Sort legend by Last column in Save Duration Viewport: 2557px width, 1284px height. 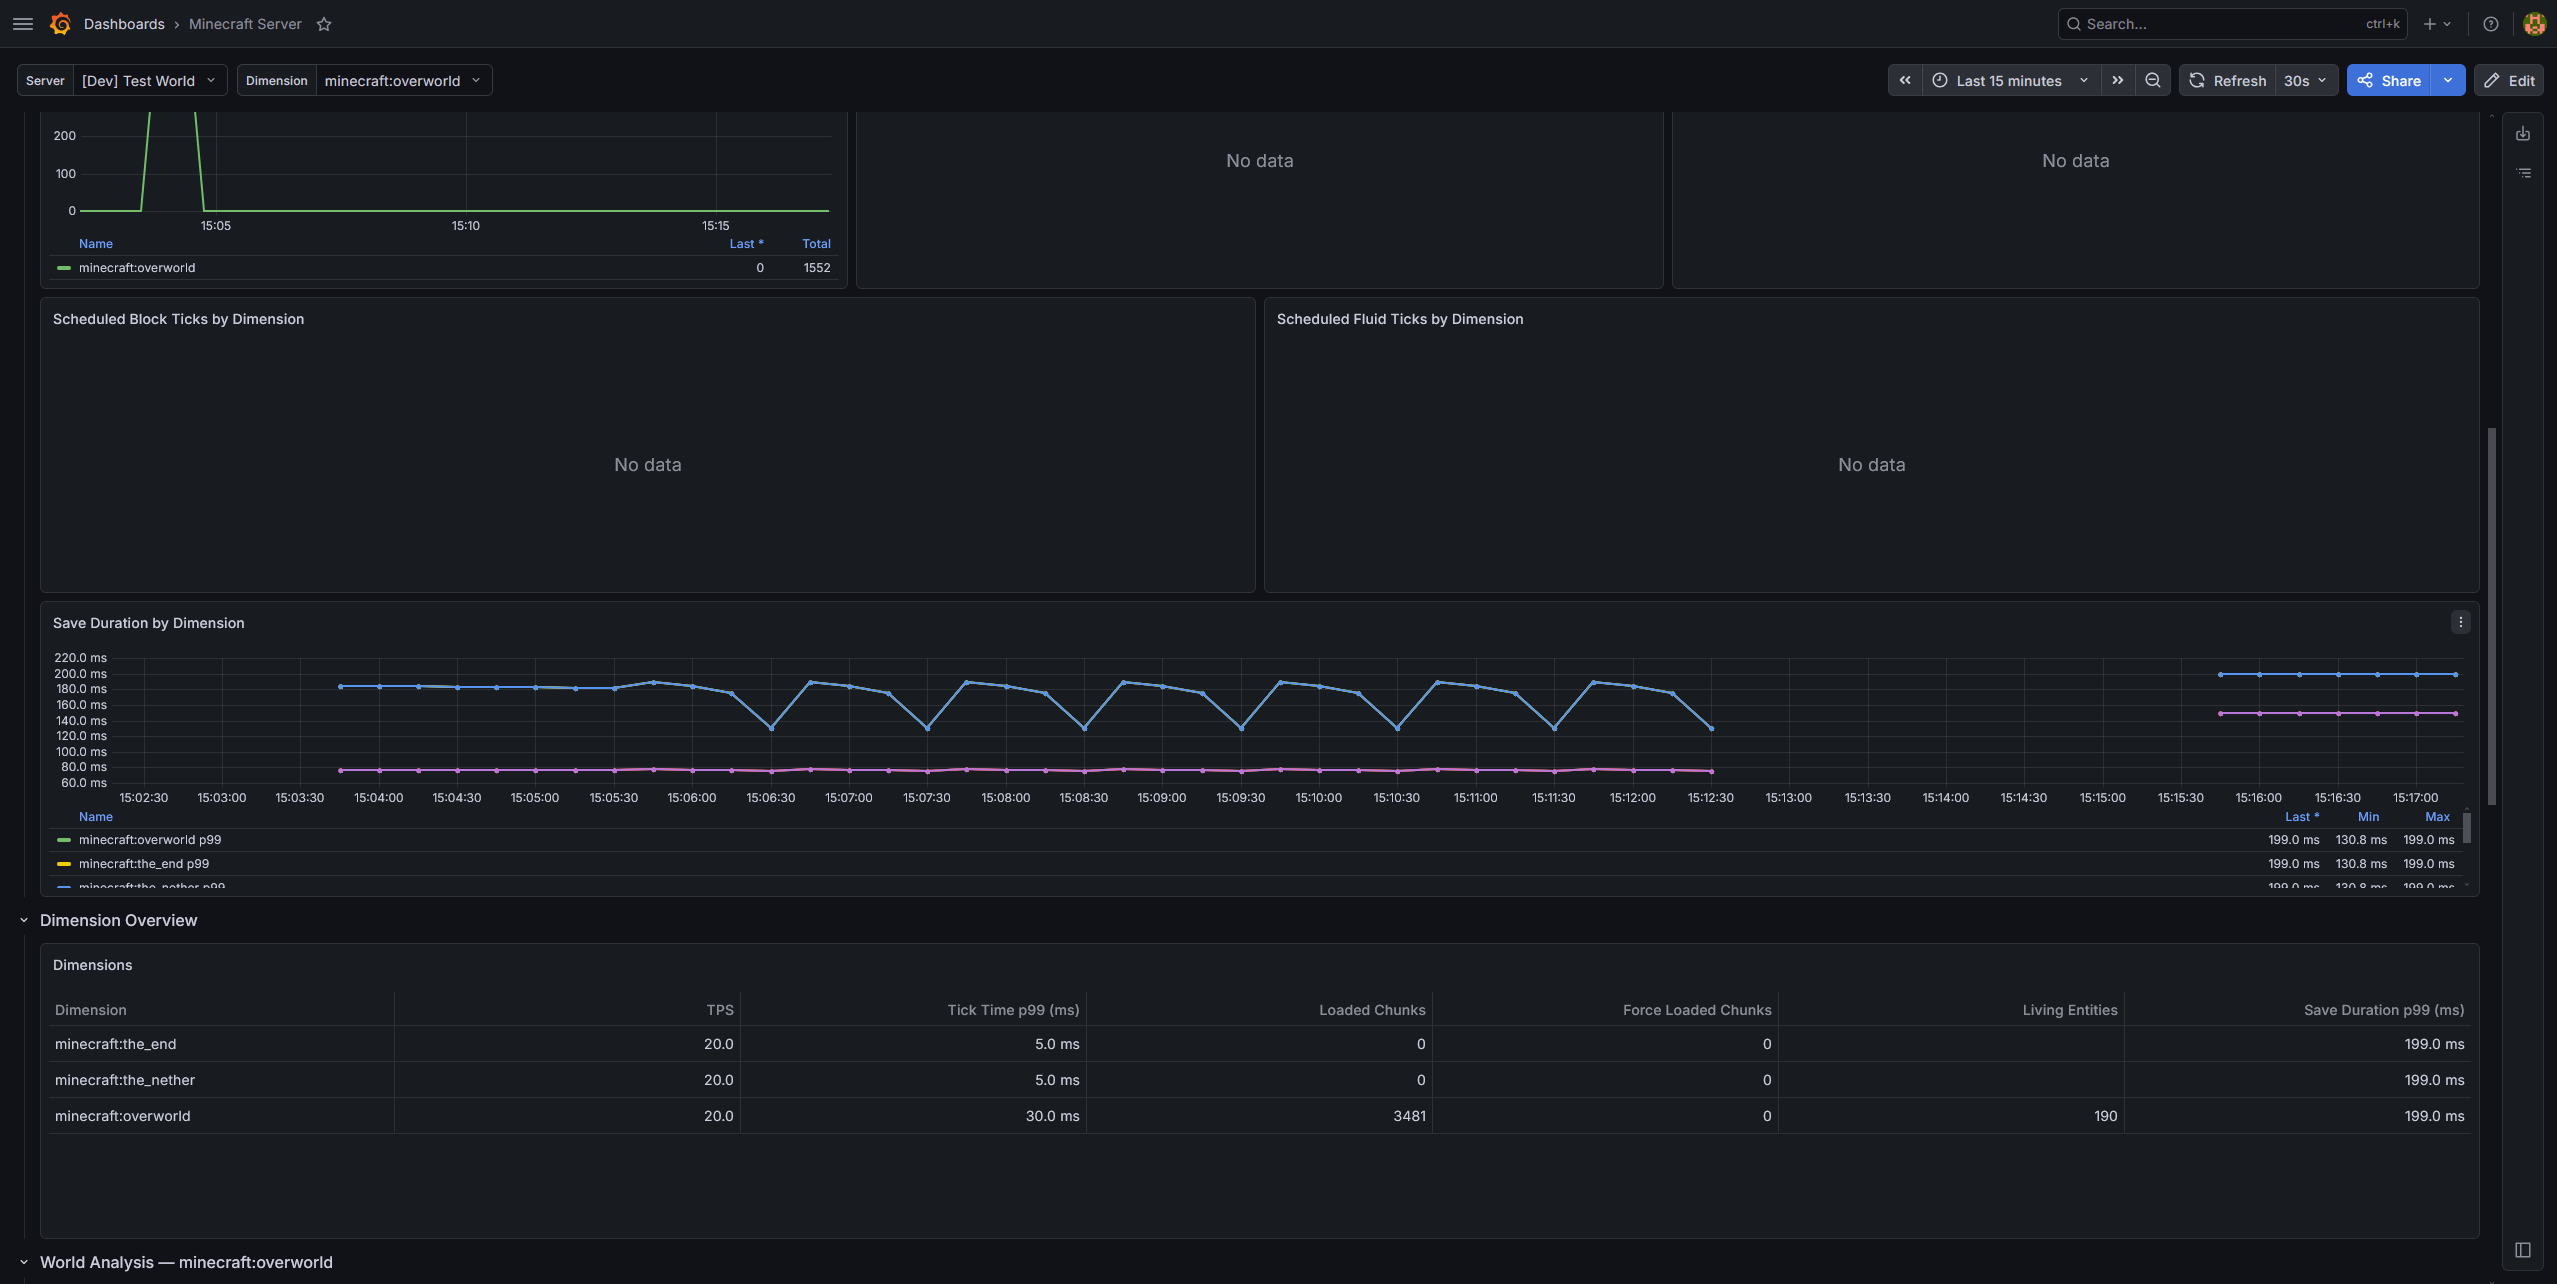tap(2301, 817)
